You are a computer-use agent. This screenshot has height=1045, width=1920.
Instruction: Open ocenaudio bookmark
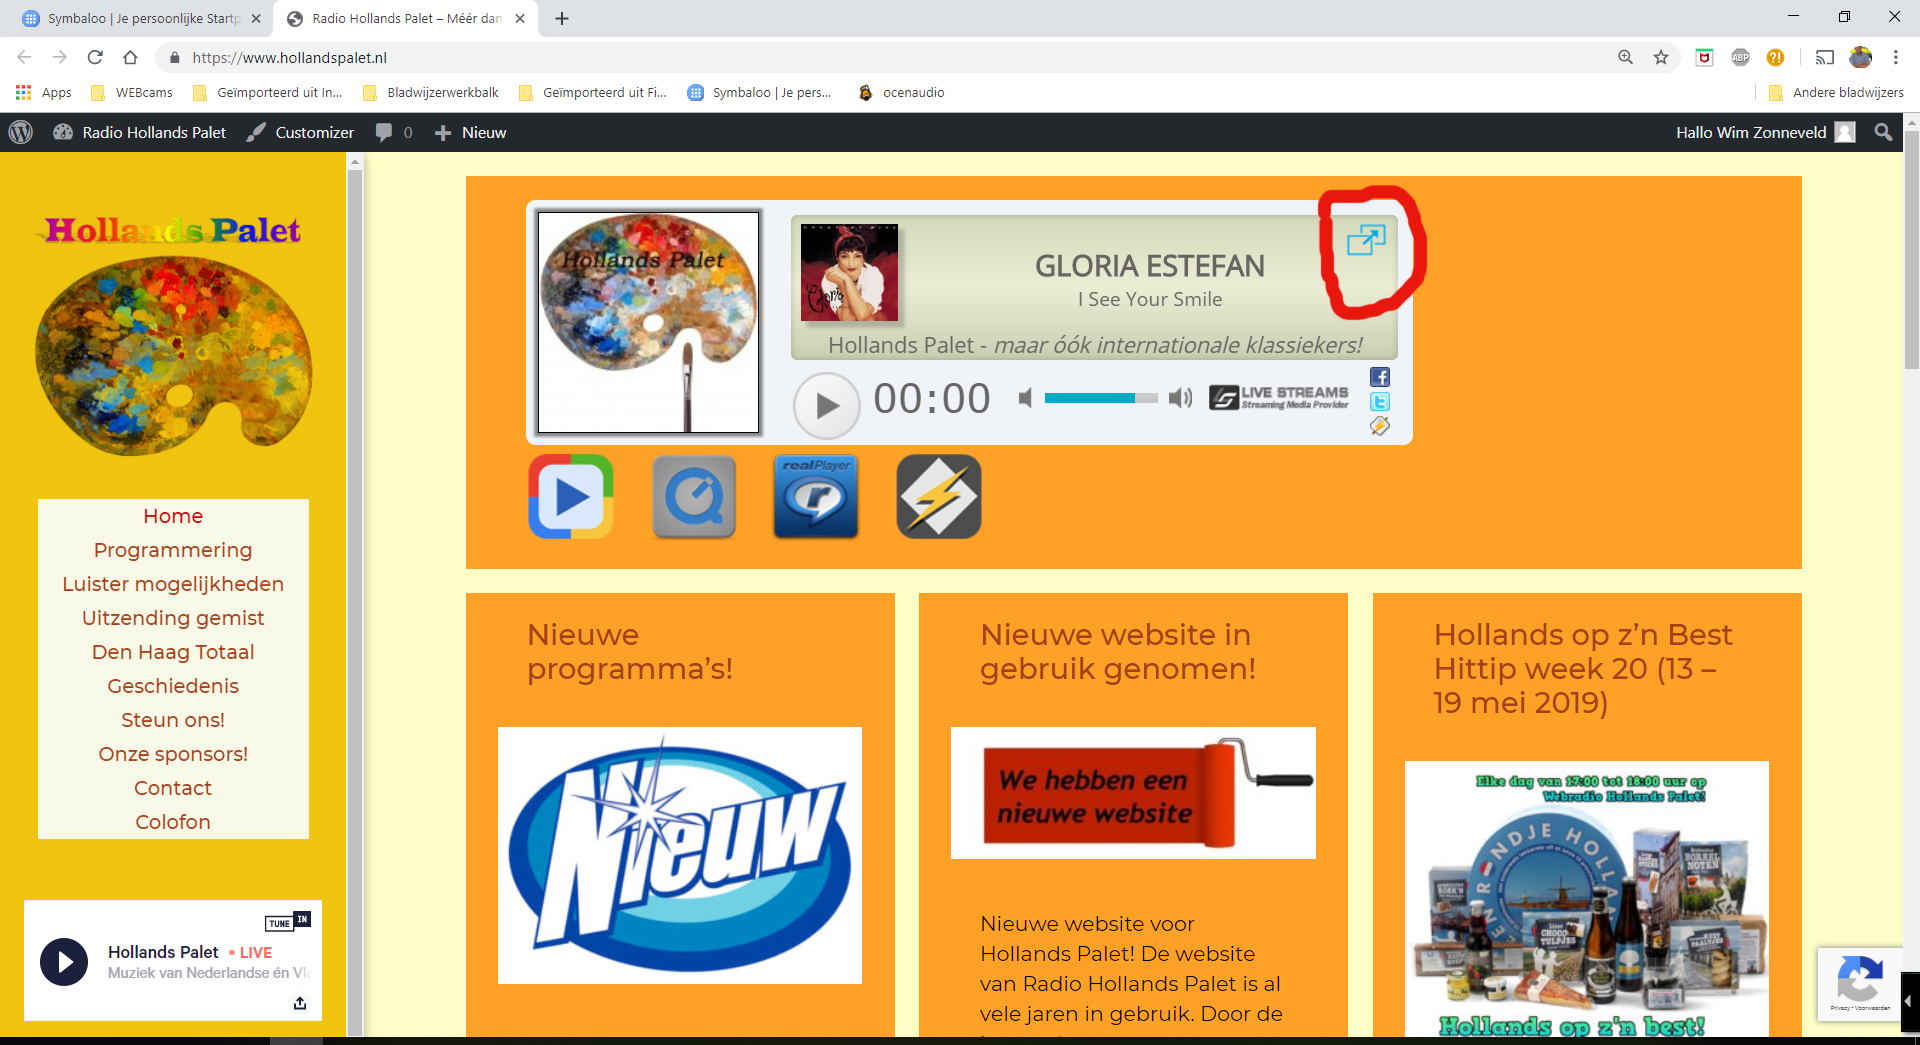(x=901, y=92)
